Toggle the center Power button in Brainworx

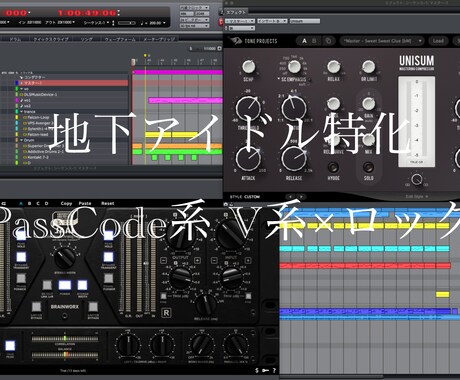pos(65,285)
